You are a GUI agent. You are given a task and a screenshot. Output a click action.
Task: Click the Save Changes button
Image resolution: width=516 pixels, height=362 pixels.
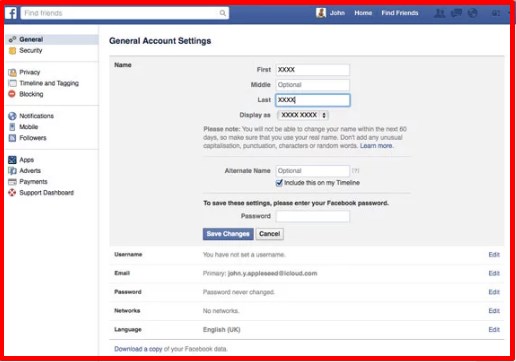[228, 234]
